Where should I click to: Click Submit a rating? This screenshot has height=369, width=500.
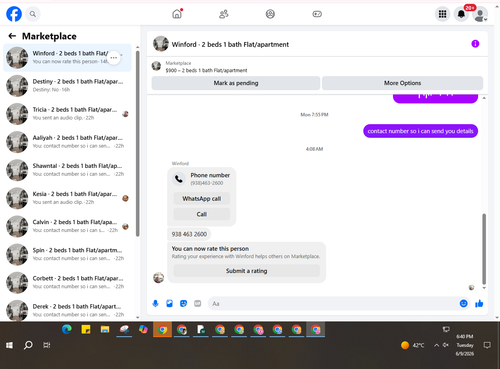pos(247,271)
